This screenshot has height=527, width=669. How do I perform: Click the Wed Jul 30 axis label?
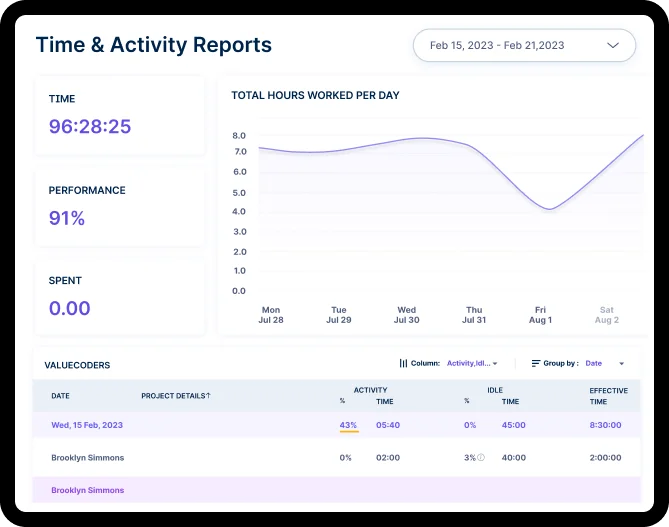(406, 315)
